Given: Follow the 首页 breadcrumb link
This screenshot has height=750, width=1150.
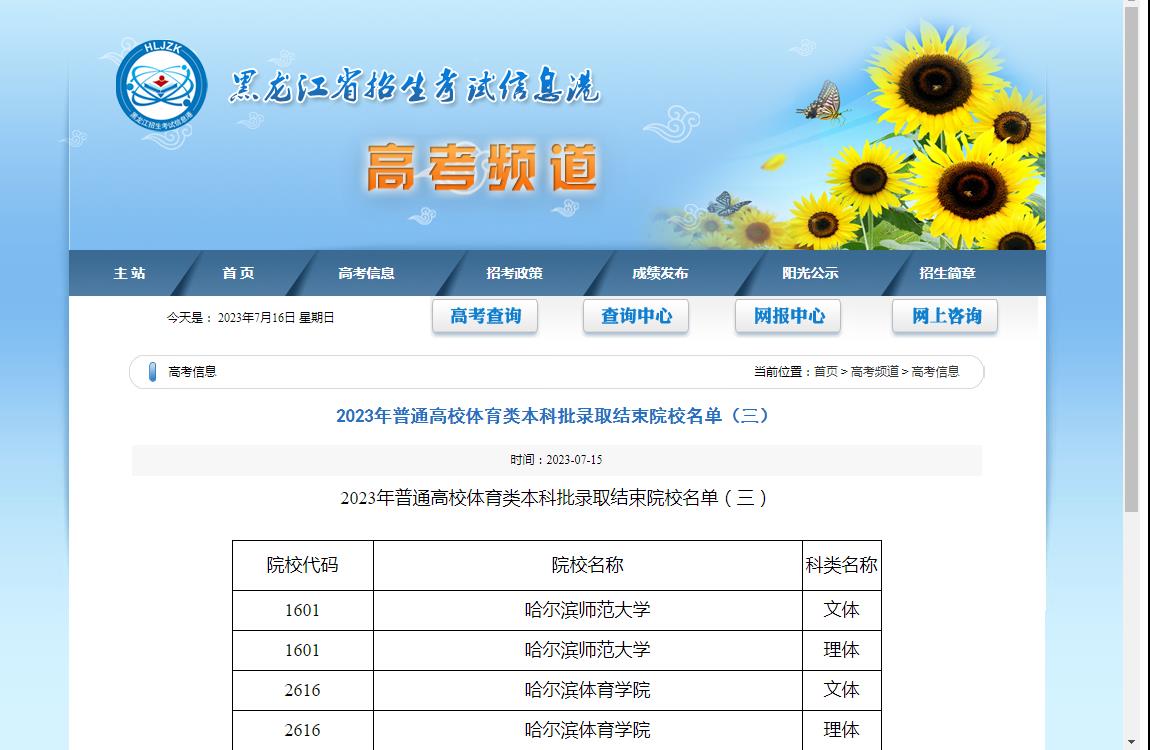Looking at the screenshot, I should (x=826, y=372).
